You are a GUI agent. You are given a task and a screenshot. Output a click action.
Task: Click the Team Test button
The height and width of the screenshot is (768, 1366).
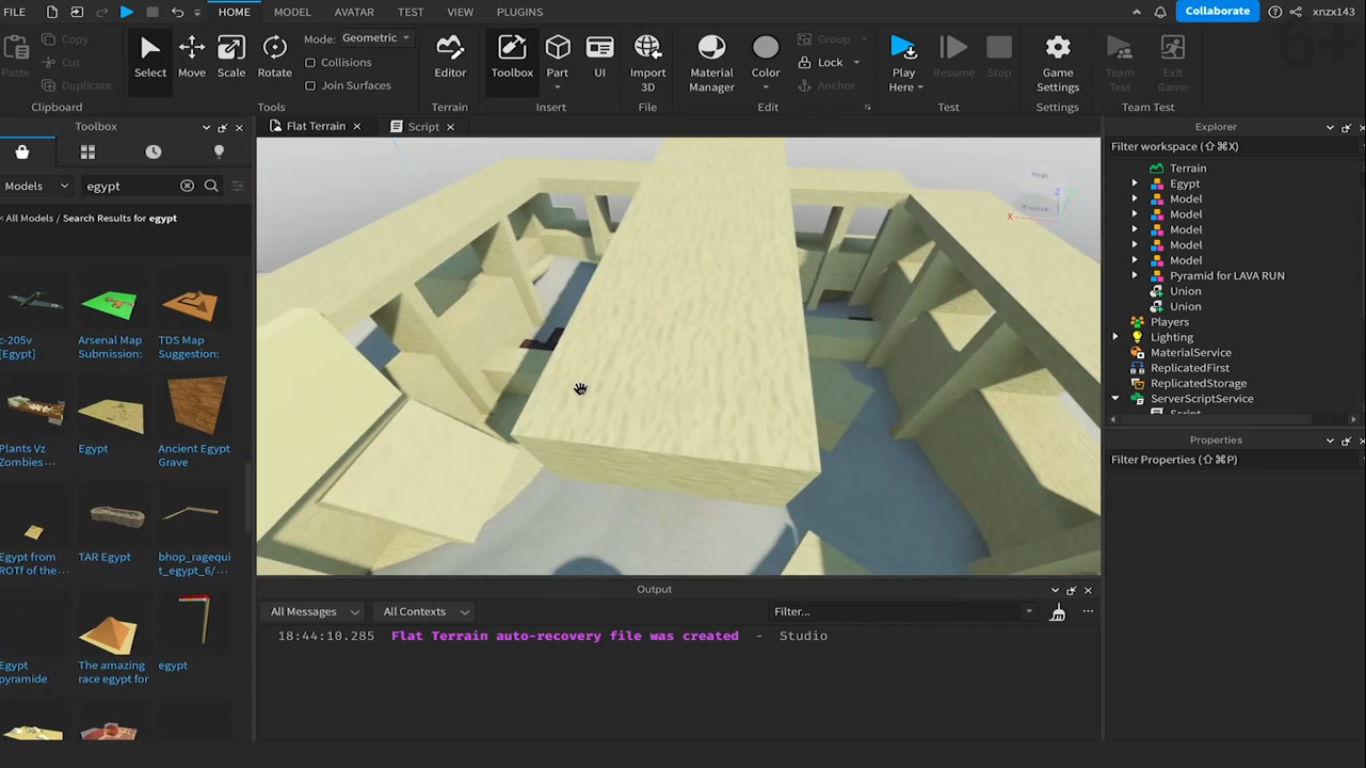point(1120,62)
